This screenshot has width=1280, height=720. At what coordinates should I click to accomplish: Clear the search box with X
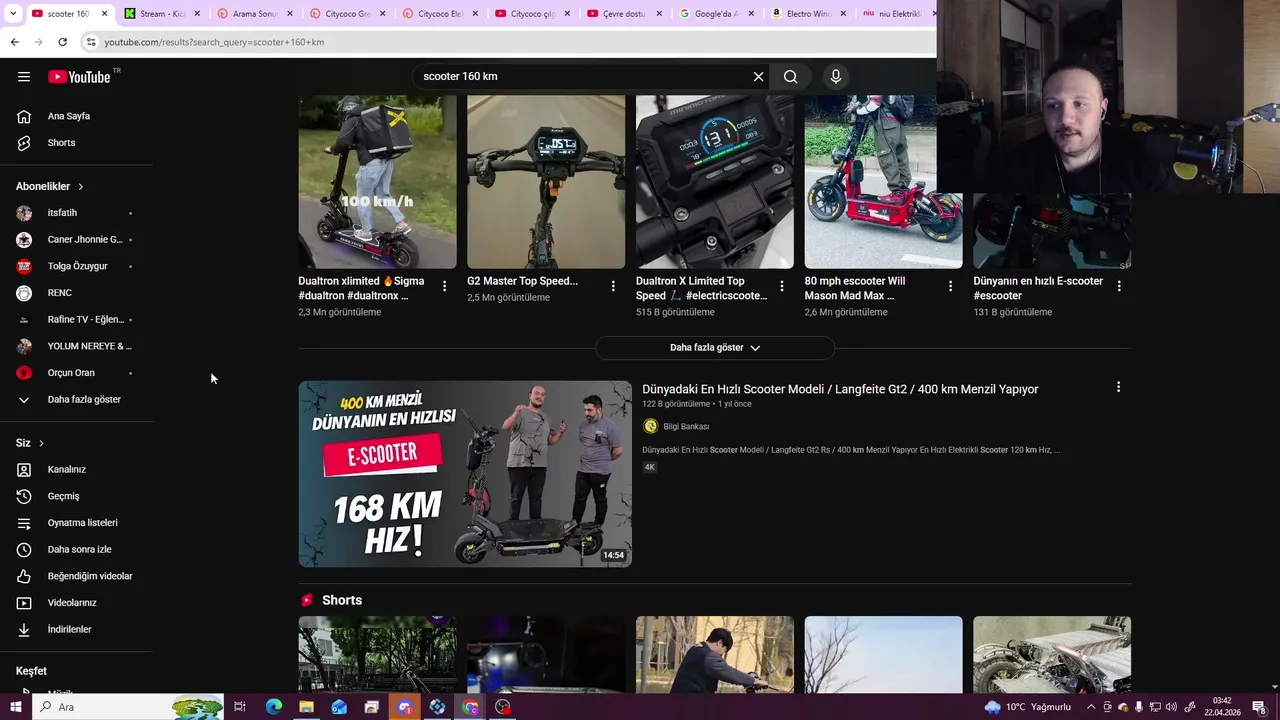click(x=758, y=77)
